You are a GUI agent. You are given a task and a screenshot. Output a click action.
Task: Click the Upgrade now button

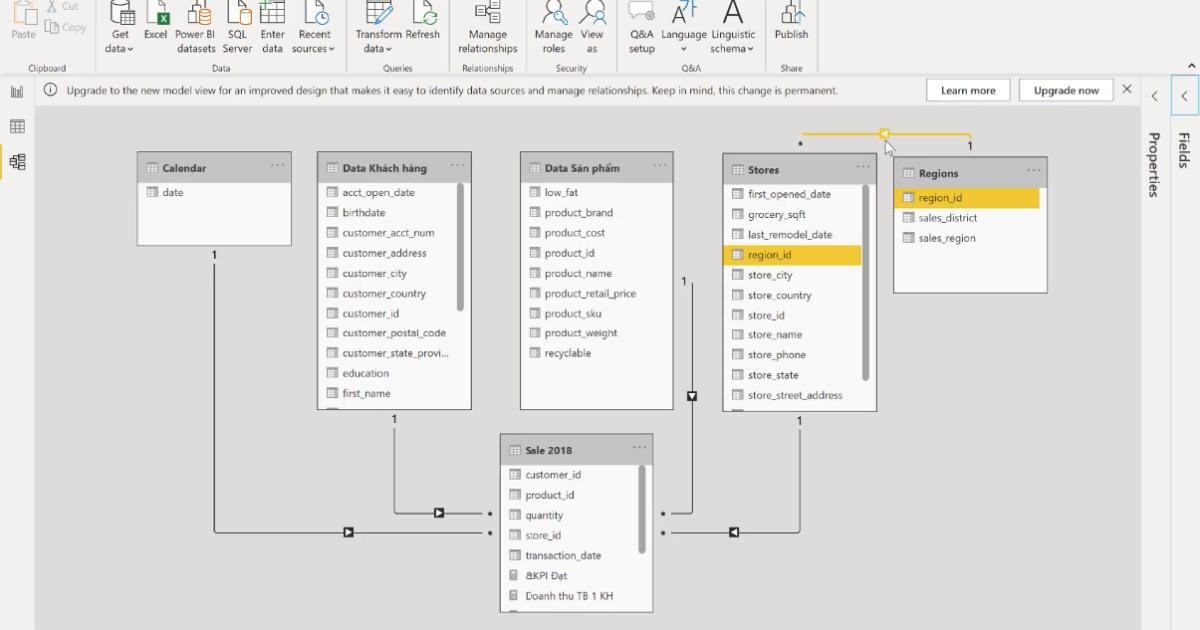[1066, 89]
